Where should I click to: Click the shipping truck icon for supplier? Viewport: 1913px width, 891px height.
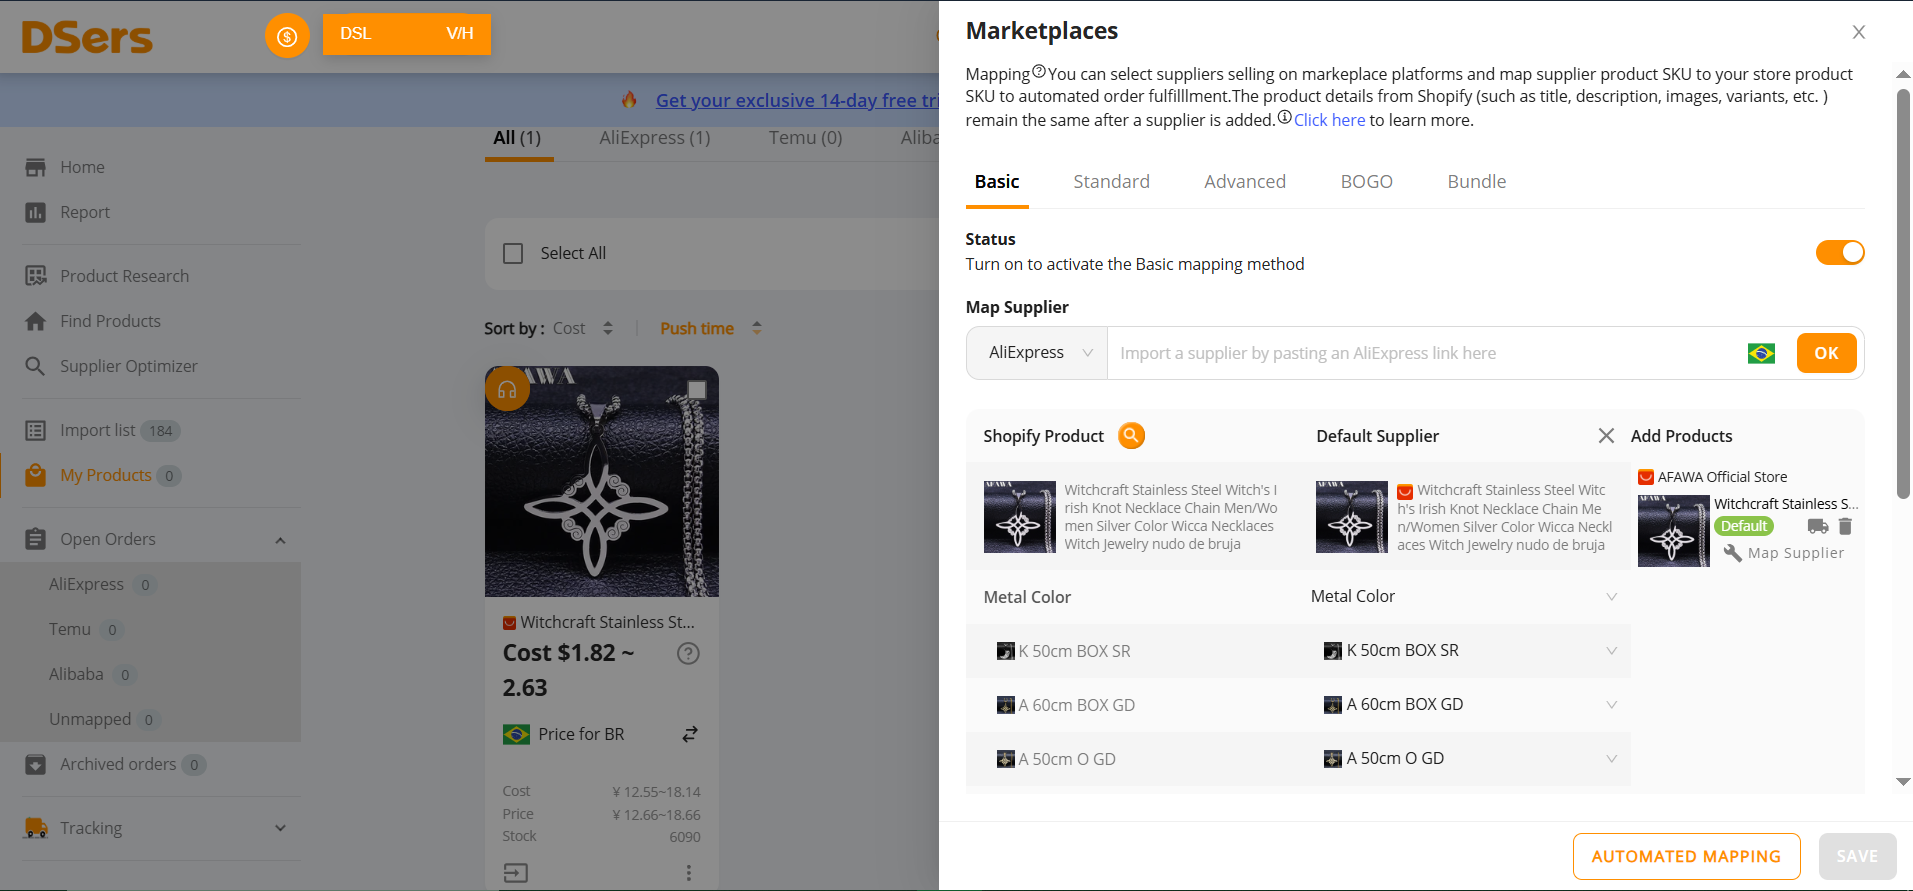1817,526
